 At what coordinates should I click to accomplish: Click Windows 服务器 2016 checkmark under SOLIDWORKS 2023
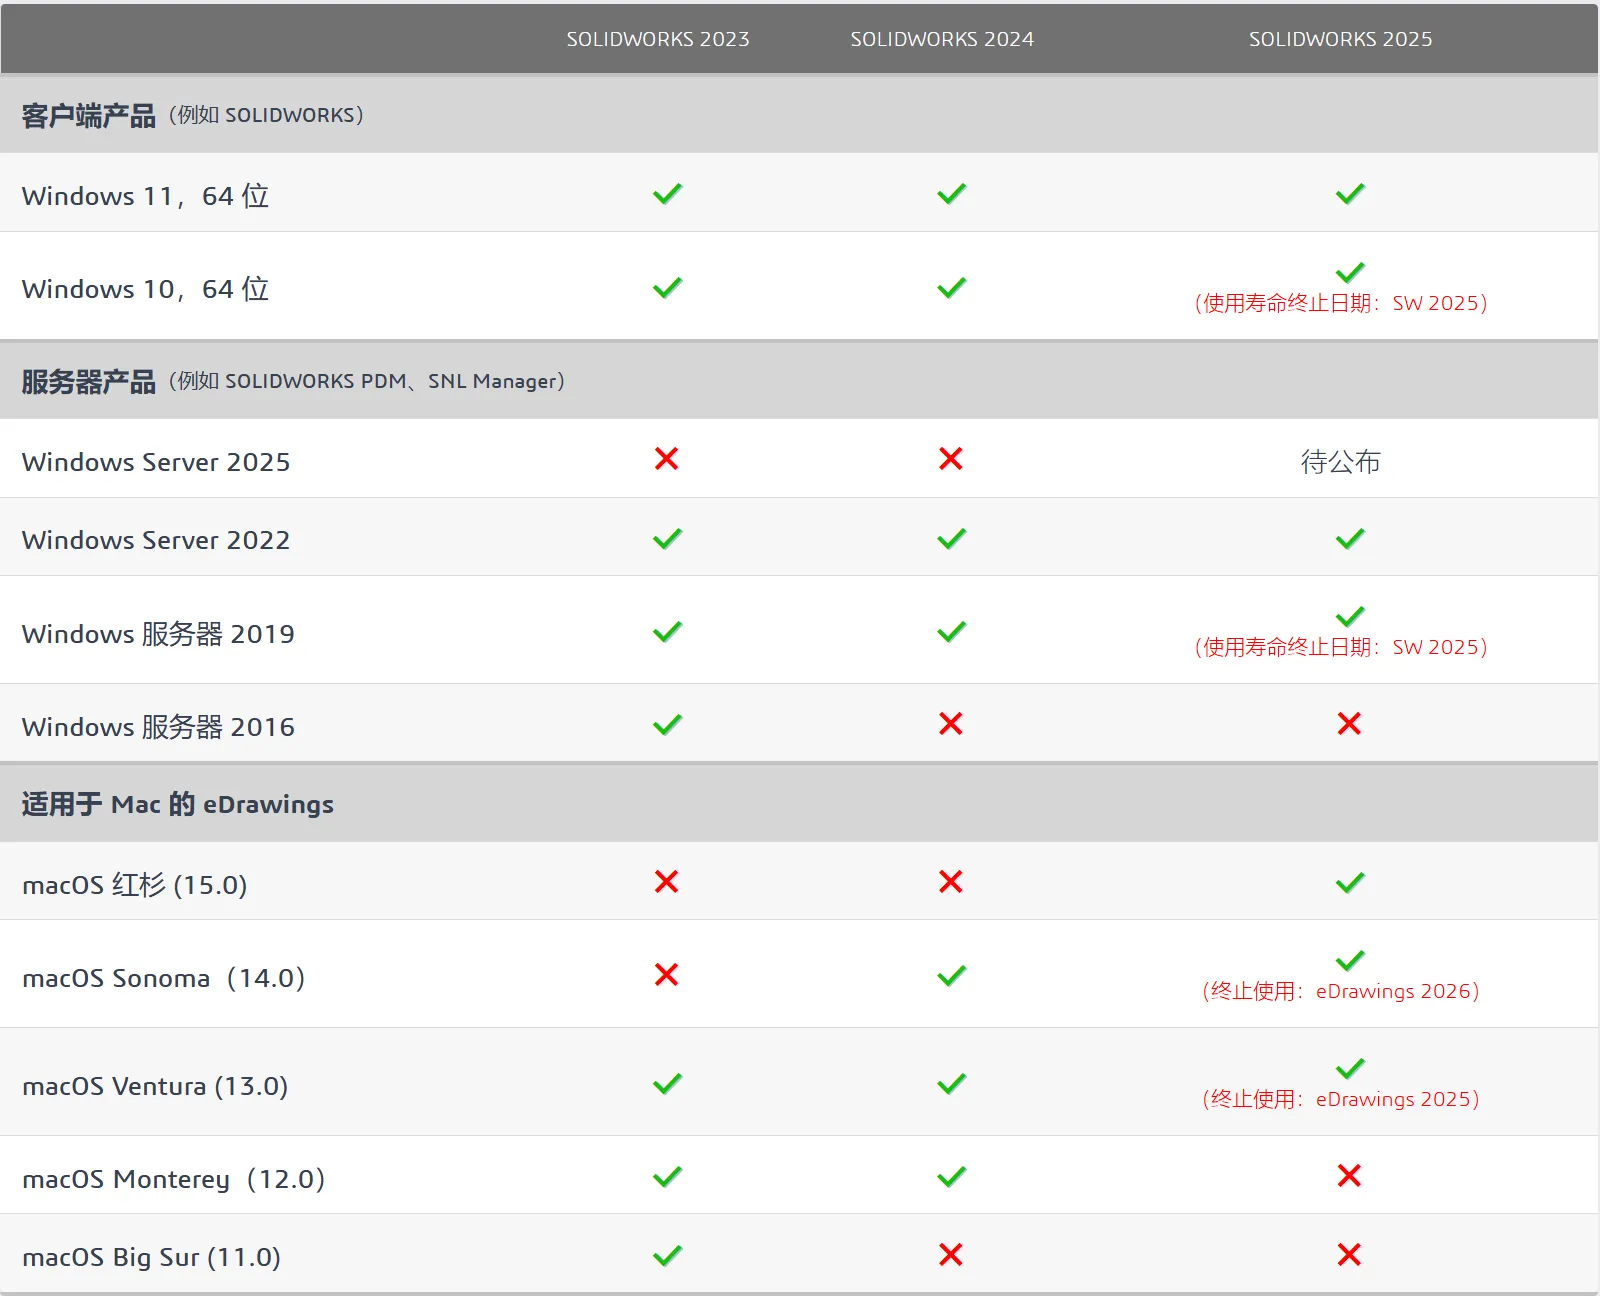click(x=667, y=725)
